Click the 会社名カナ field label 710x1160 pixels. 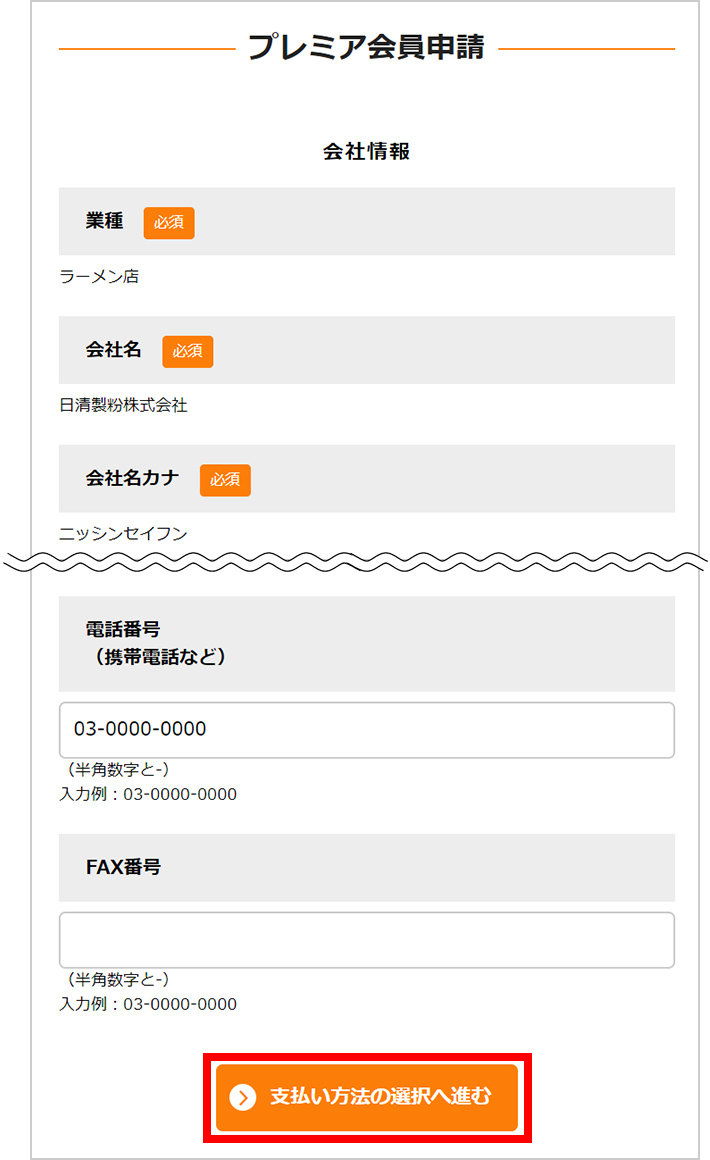click(x=132, y=479)
